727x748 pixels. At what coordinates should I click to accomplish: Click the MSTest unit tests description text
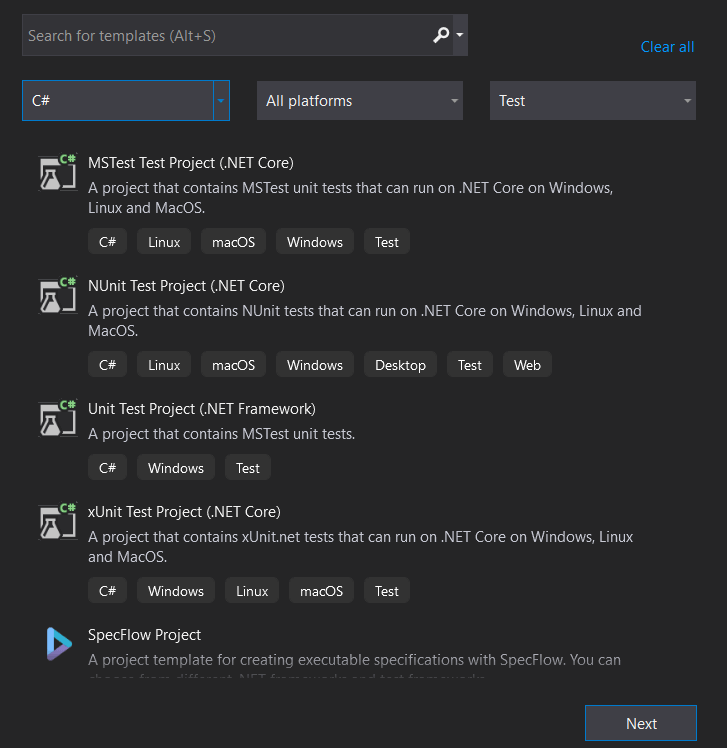[x=351, y=198]
